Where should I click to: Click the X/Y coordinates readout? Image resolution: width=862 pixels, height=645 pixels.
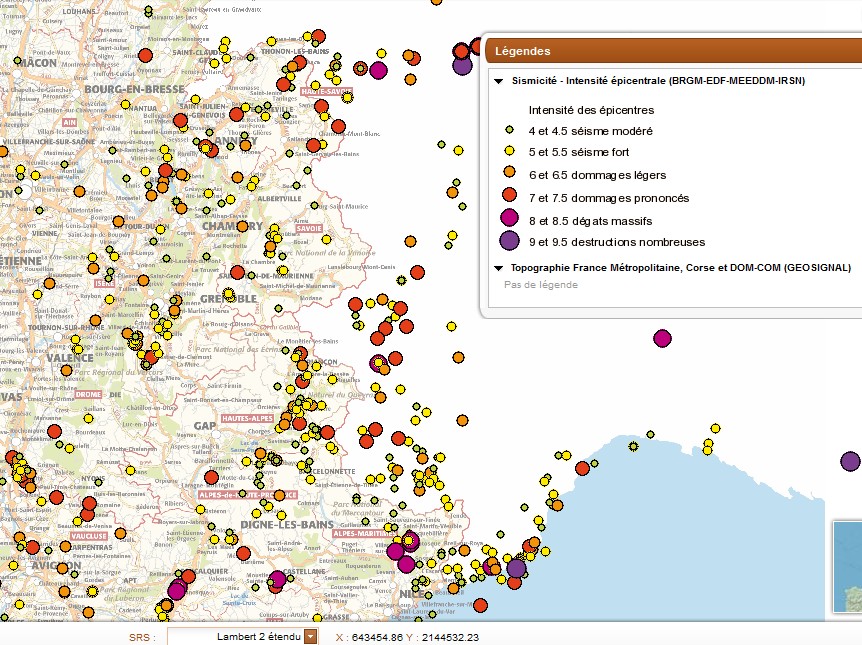(x=407, y=637)
